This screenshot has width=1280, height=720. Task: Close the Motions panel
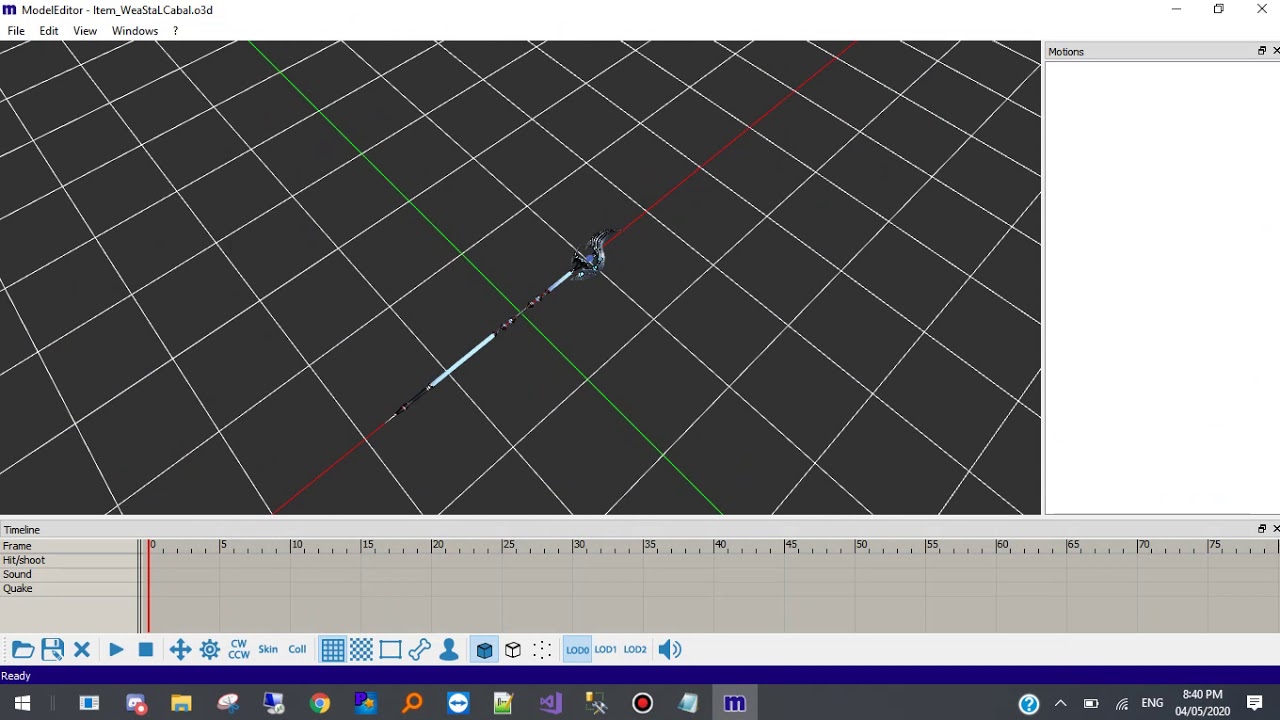pos(1275,51)
